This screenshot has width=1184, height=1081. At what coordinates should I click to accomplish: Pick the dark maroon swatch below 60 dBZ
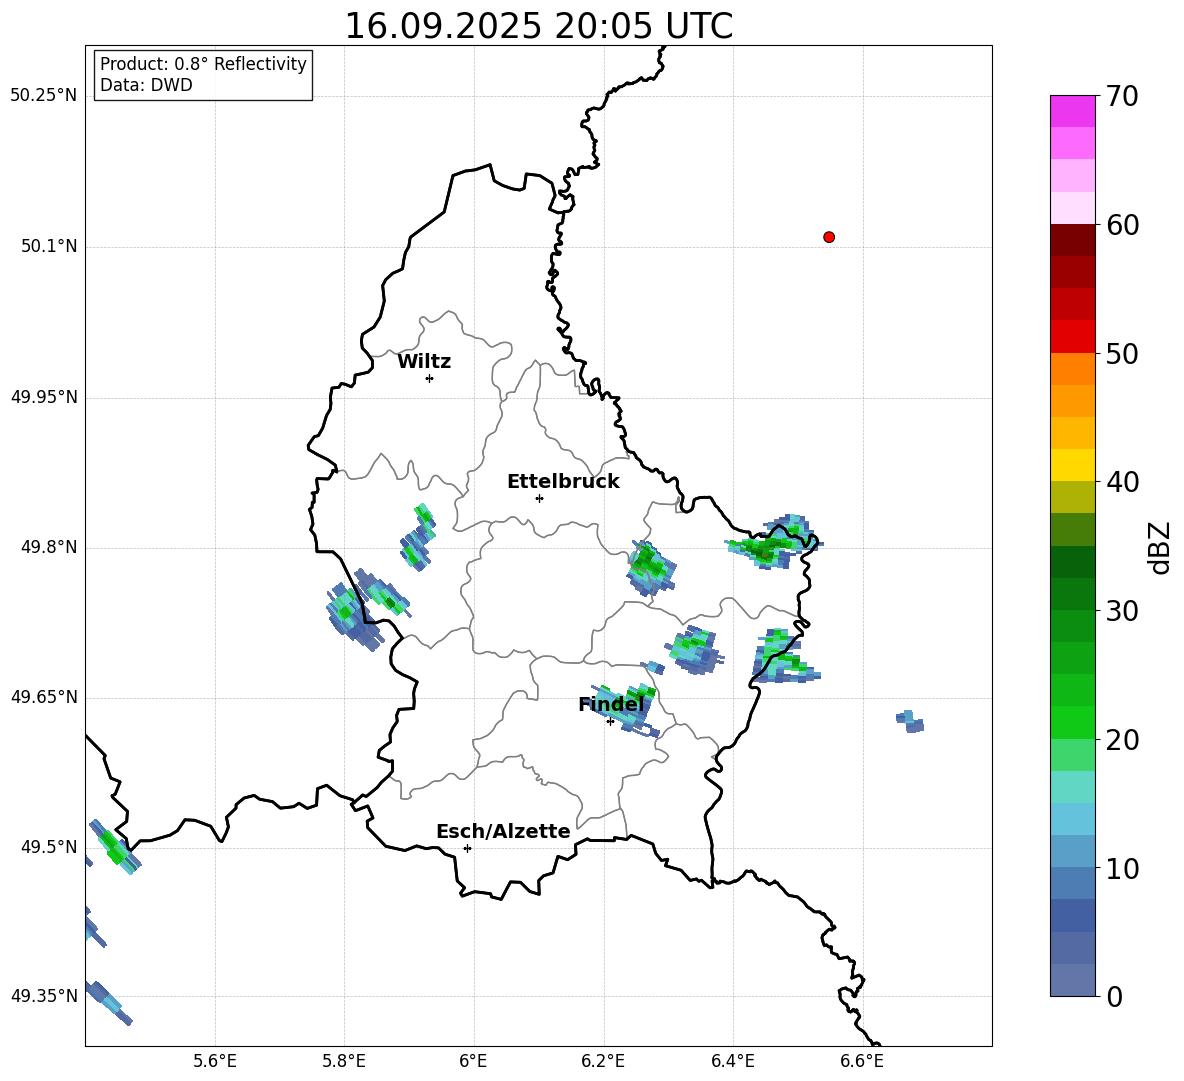pyautogui.click(x=1072, y=240)
